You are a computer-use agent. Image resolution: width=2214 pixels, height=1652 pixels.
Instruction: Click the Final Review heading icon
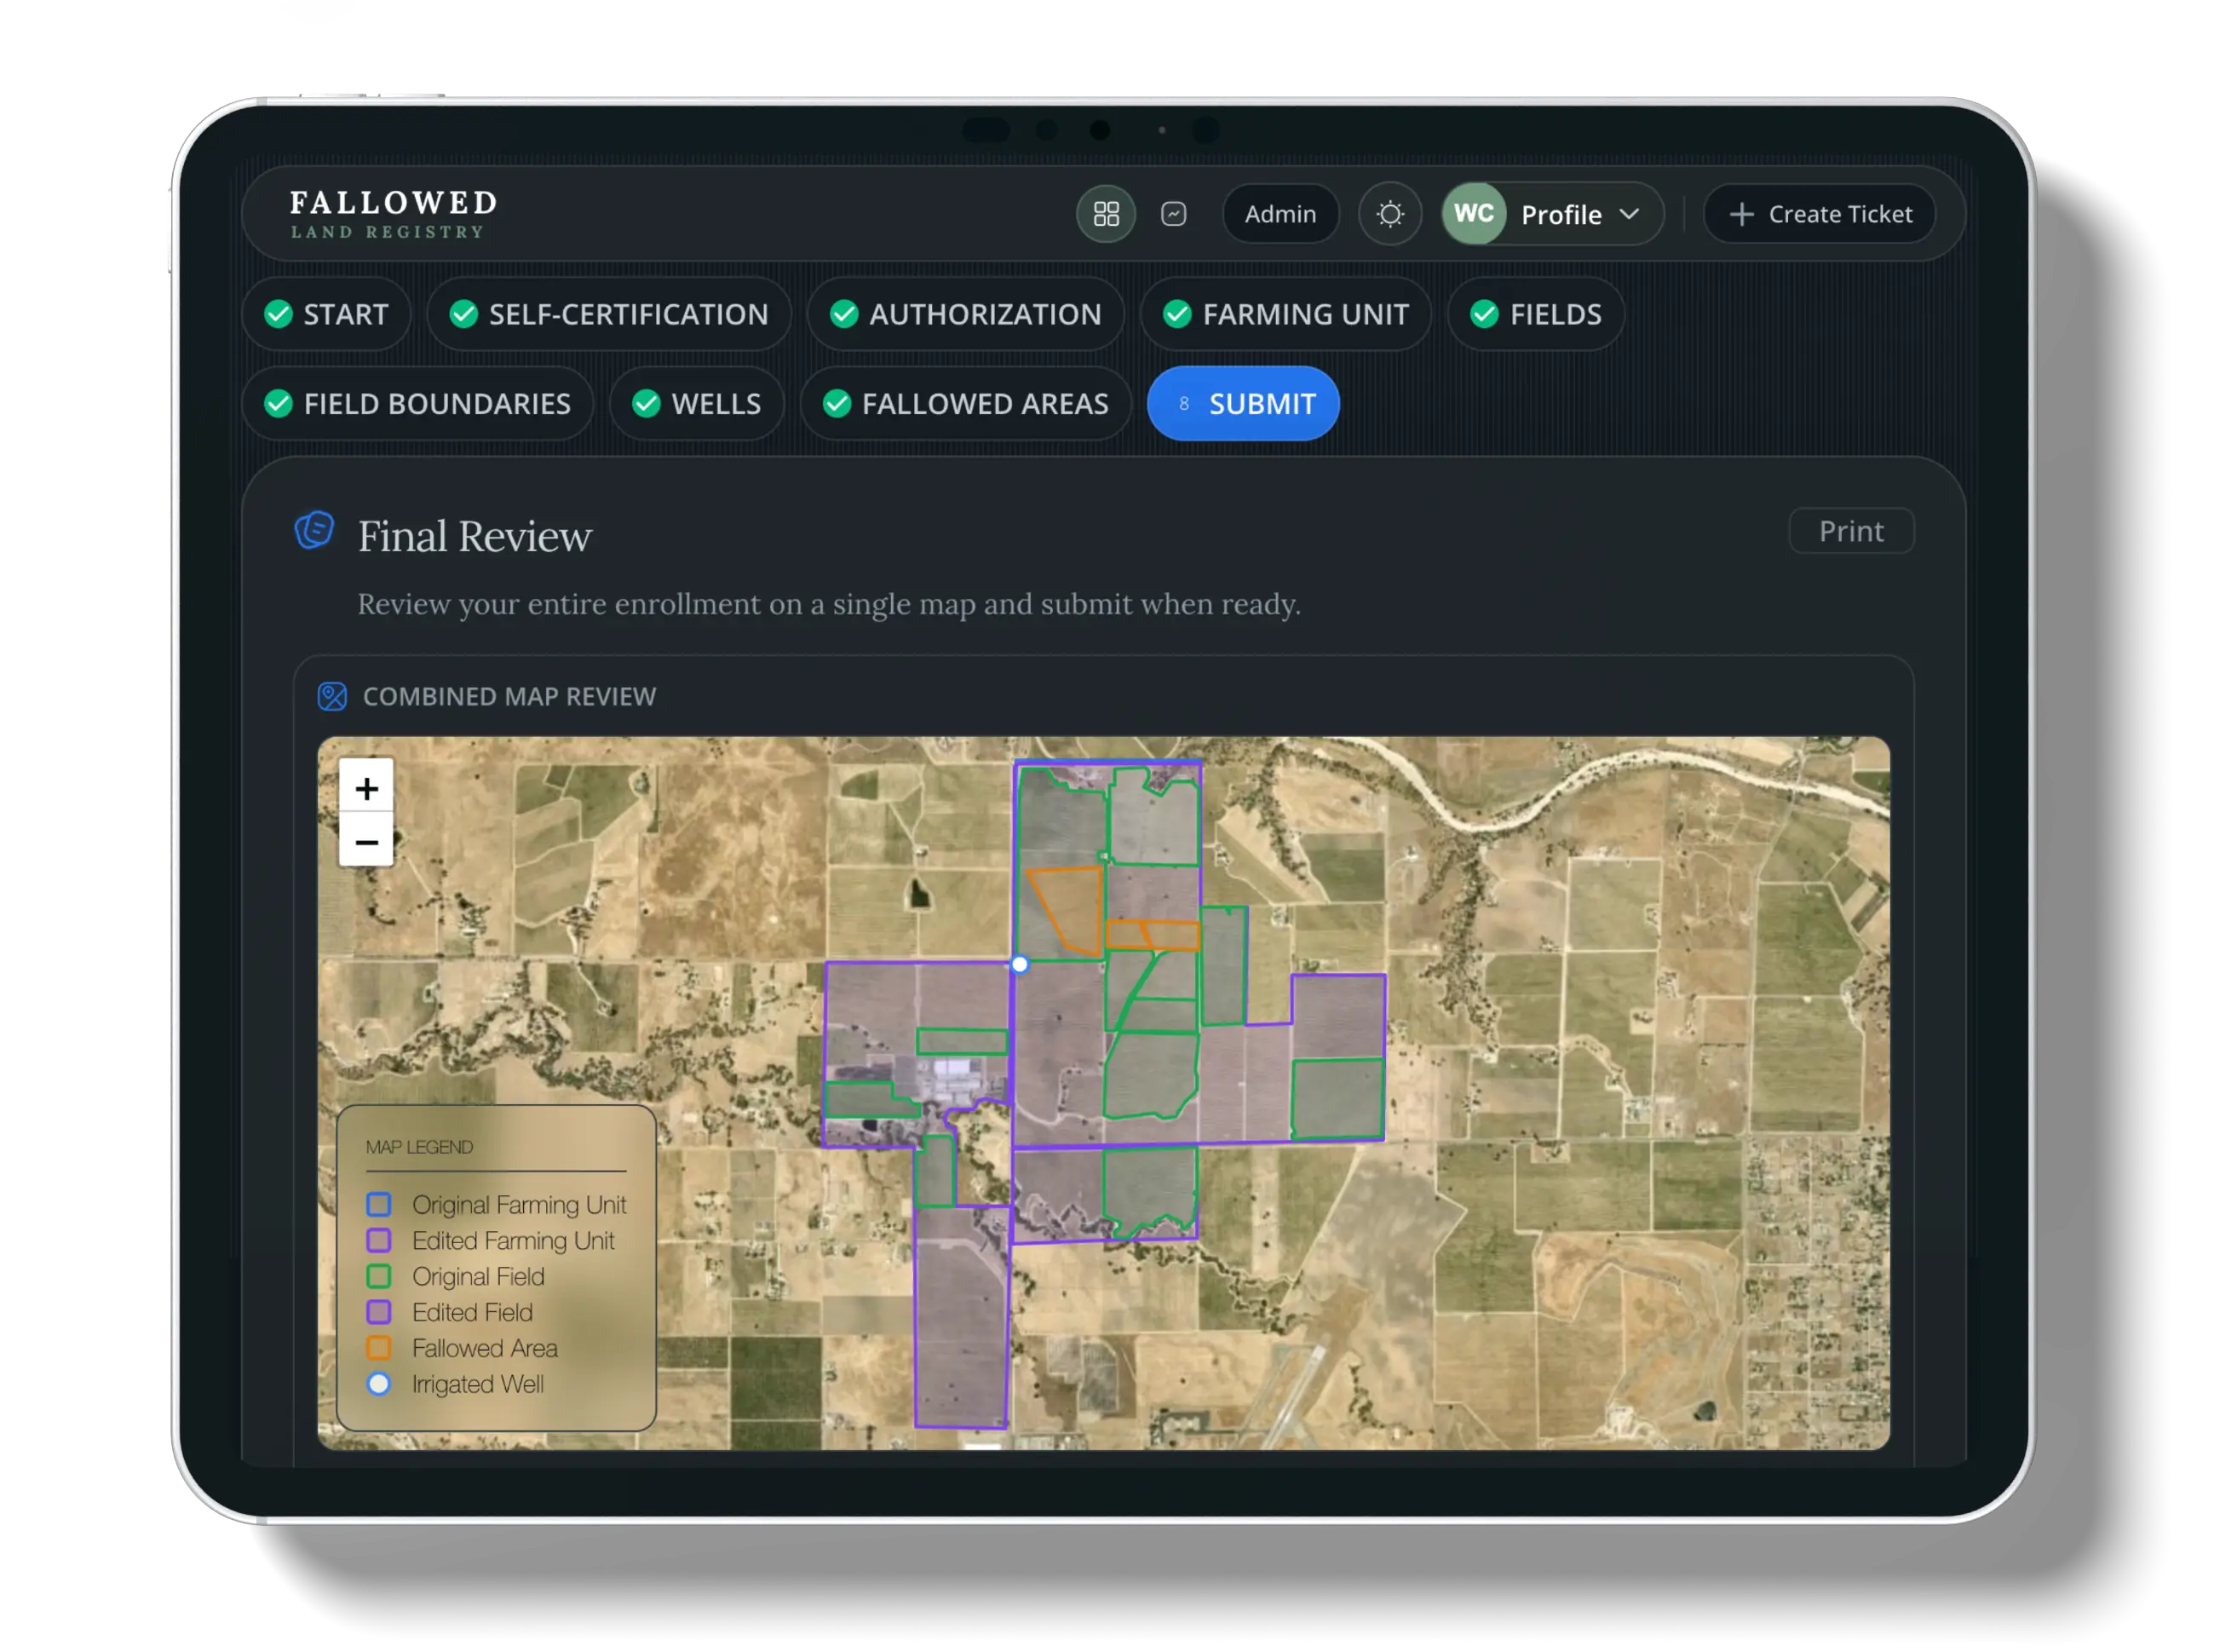click(x=314, y=531)
